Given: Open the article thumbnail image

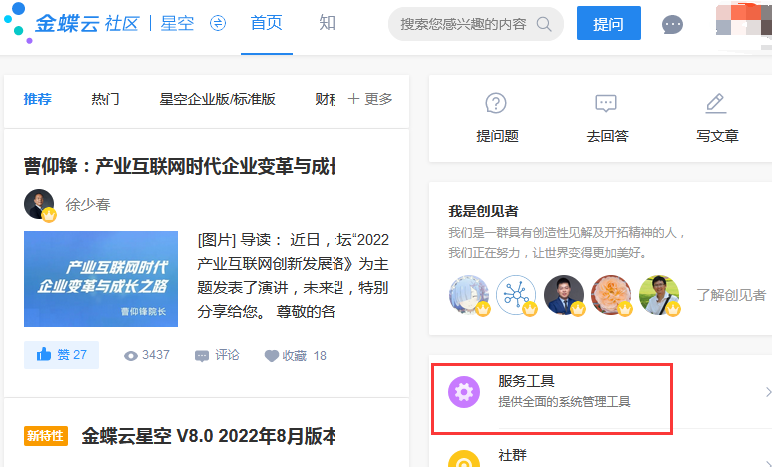Looking at the screenshot, I should click(101, 279).
